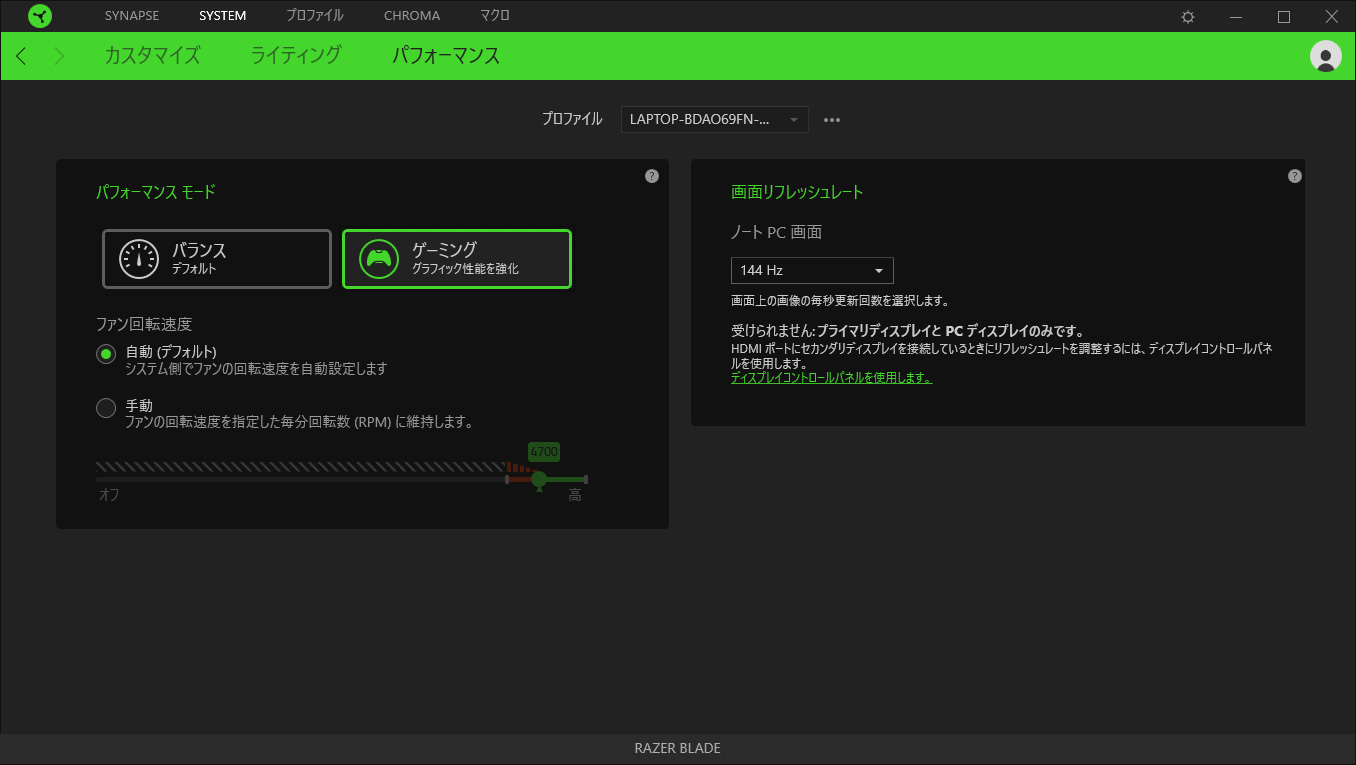Click the balance gauge icon
Screen dimensions: 1356x765
click(x=139, y=259)
